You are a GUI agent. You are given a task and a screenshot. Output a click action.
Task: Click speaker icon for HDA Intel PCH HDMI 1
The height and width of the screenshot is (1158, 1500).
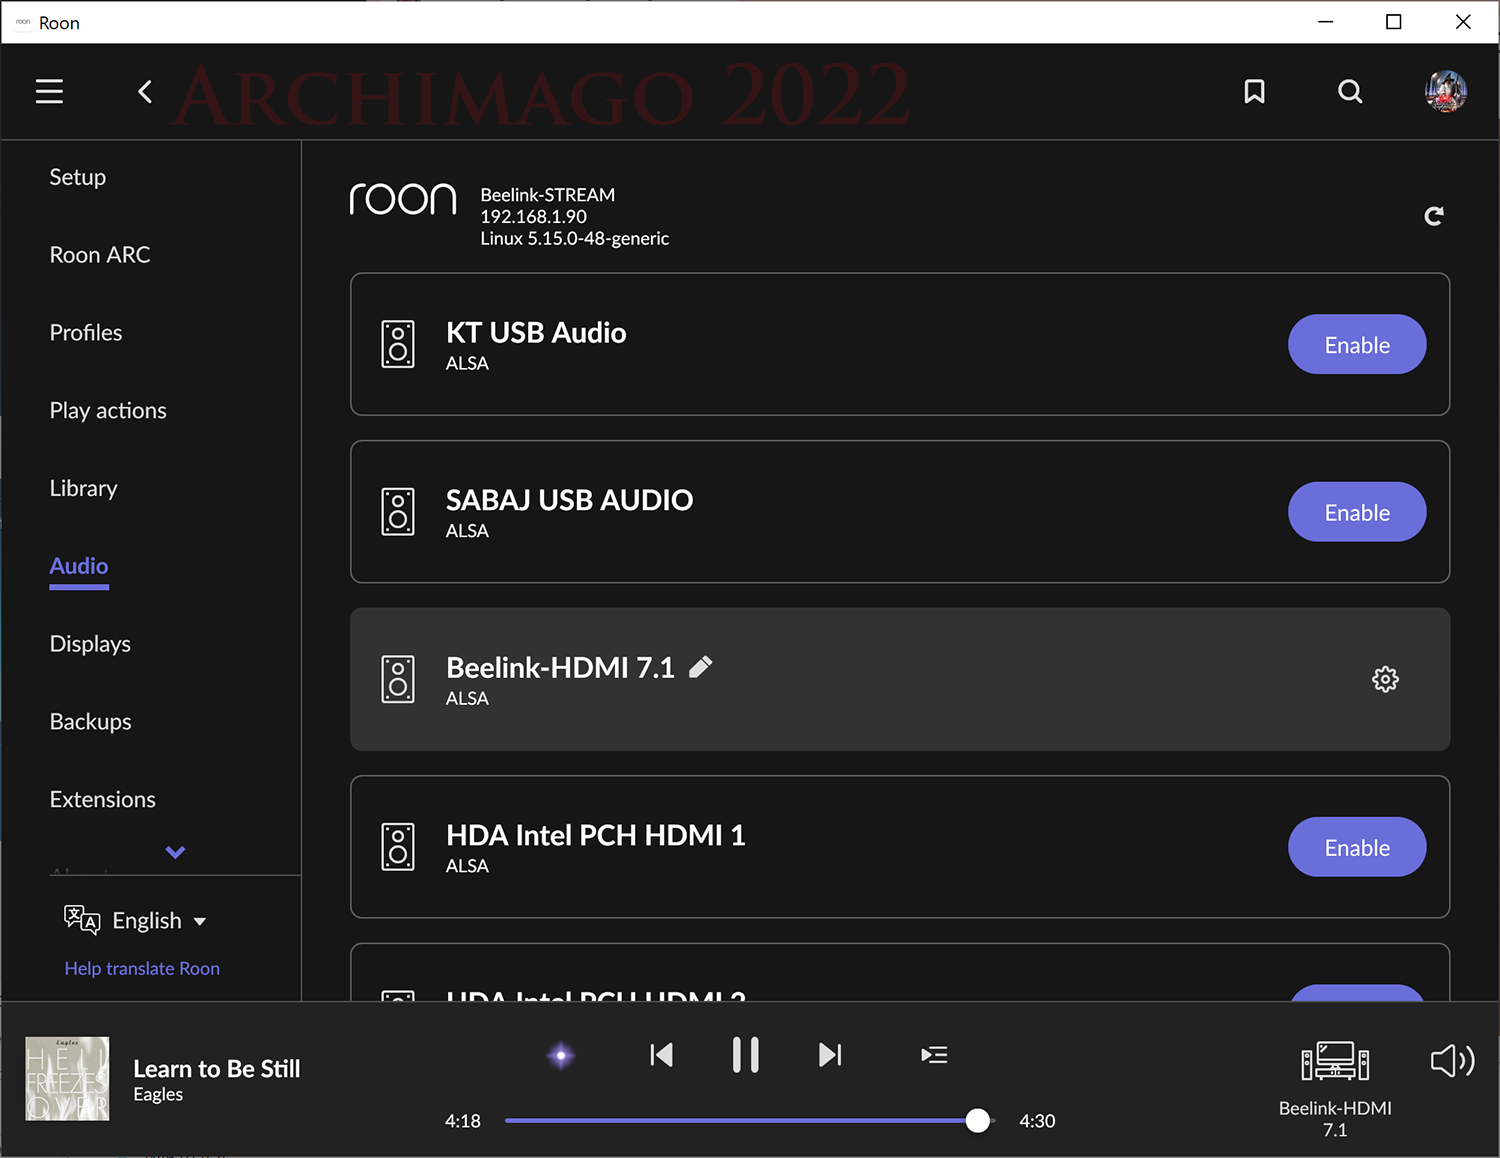point(398,846)
